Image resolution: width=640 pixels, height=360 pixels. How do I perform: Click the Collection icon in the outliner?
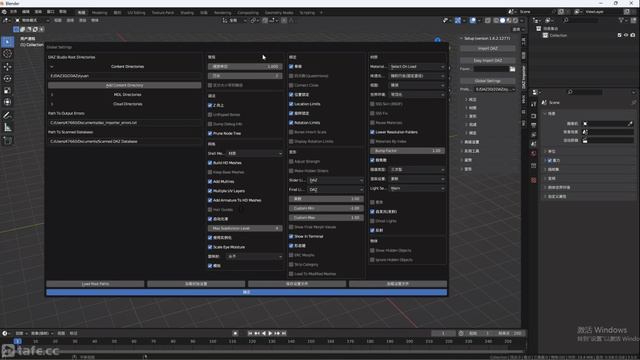point(545,36)
